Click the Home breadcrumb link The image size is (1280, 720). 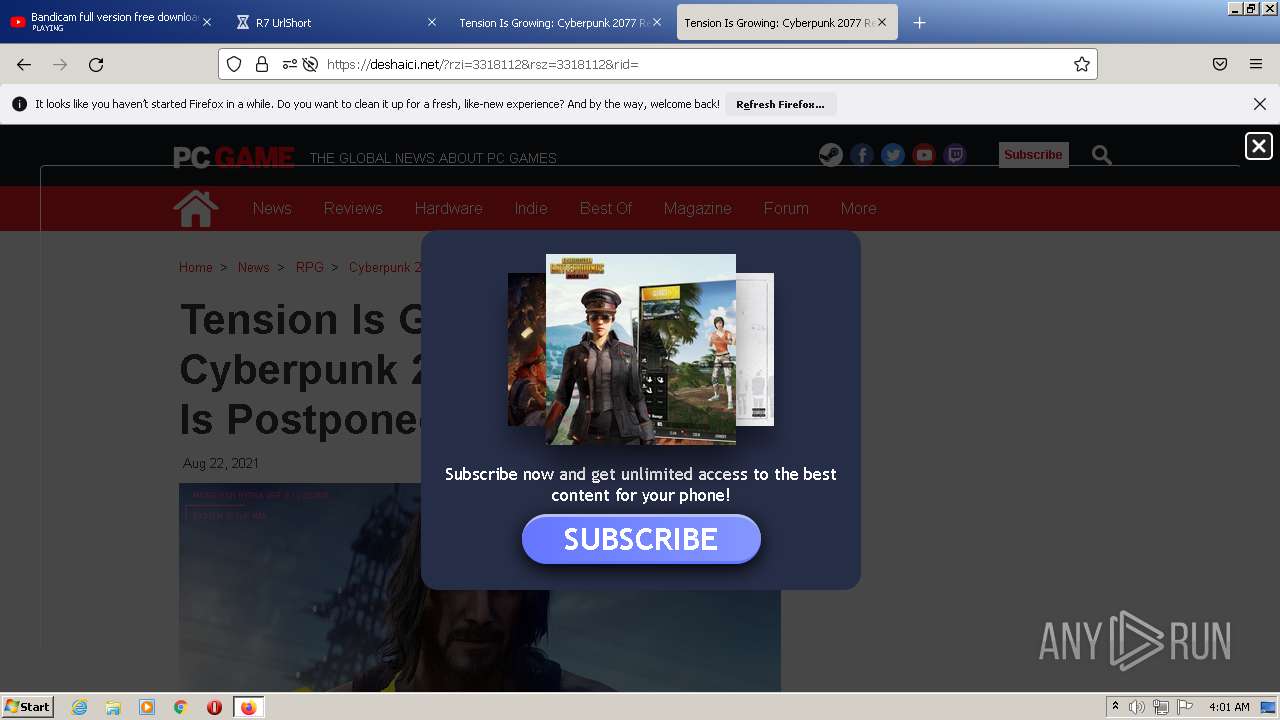tap(196, 267)
